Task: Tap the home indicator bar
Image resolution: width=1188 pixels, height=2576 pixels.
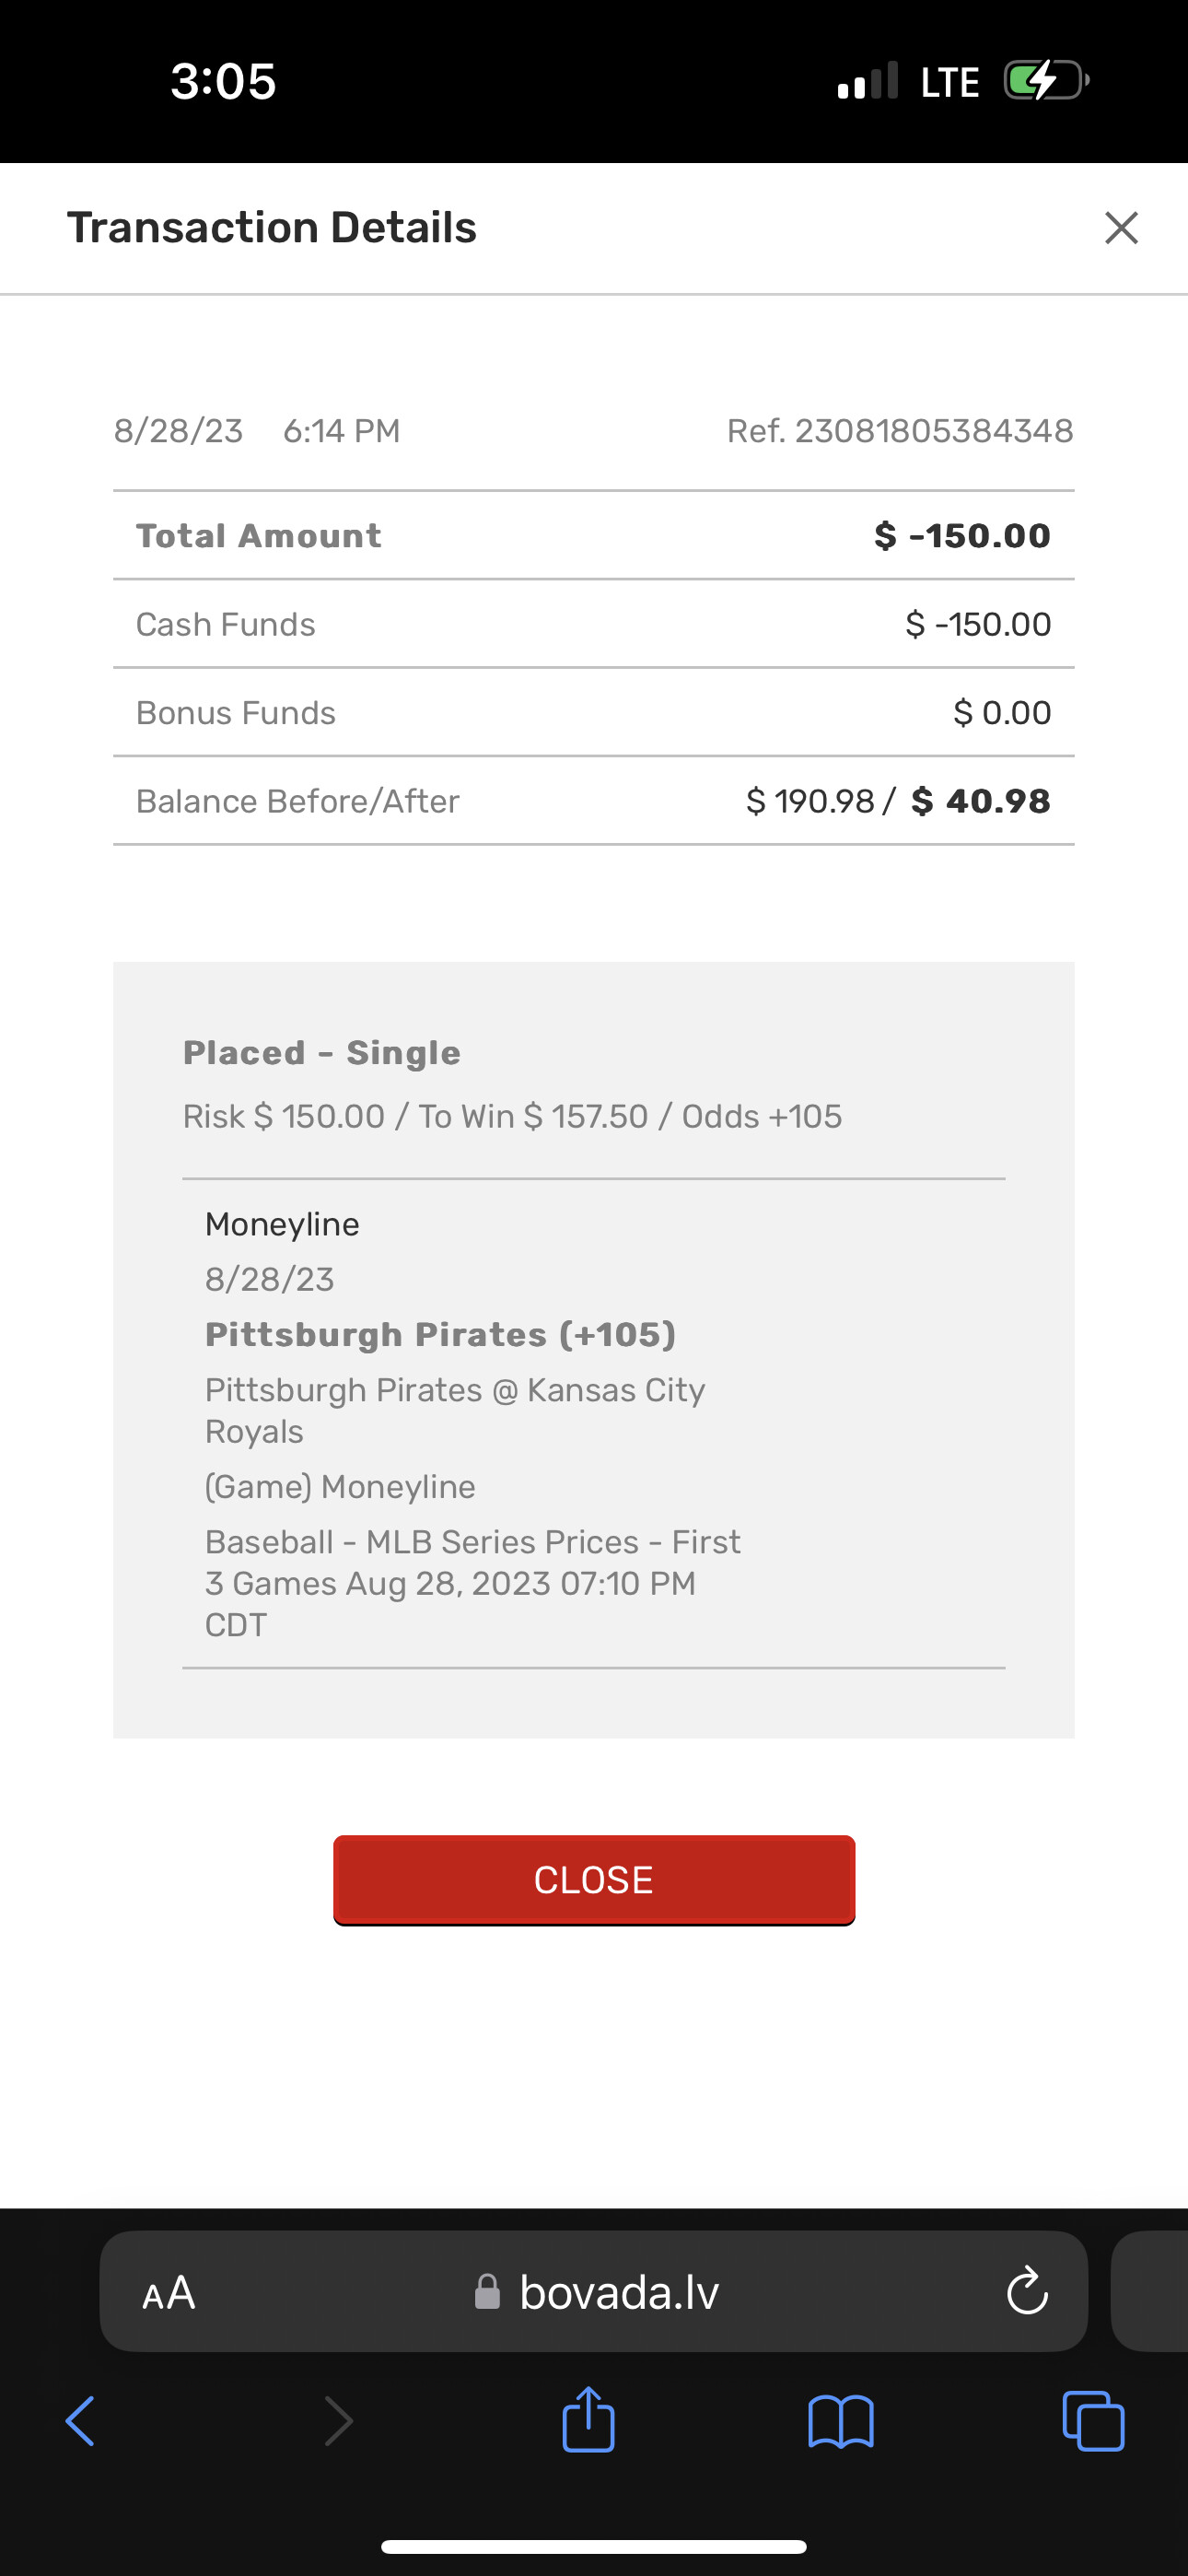Action: point(594,2546)
